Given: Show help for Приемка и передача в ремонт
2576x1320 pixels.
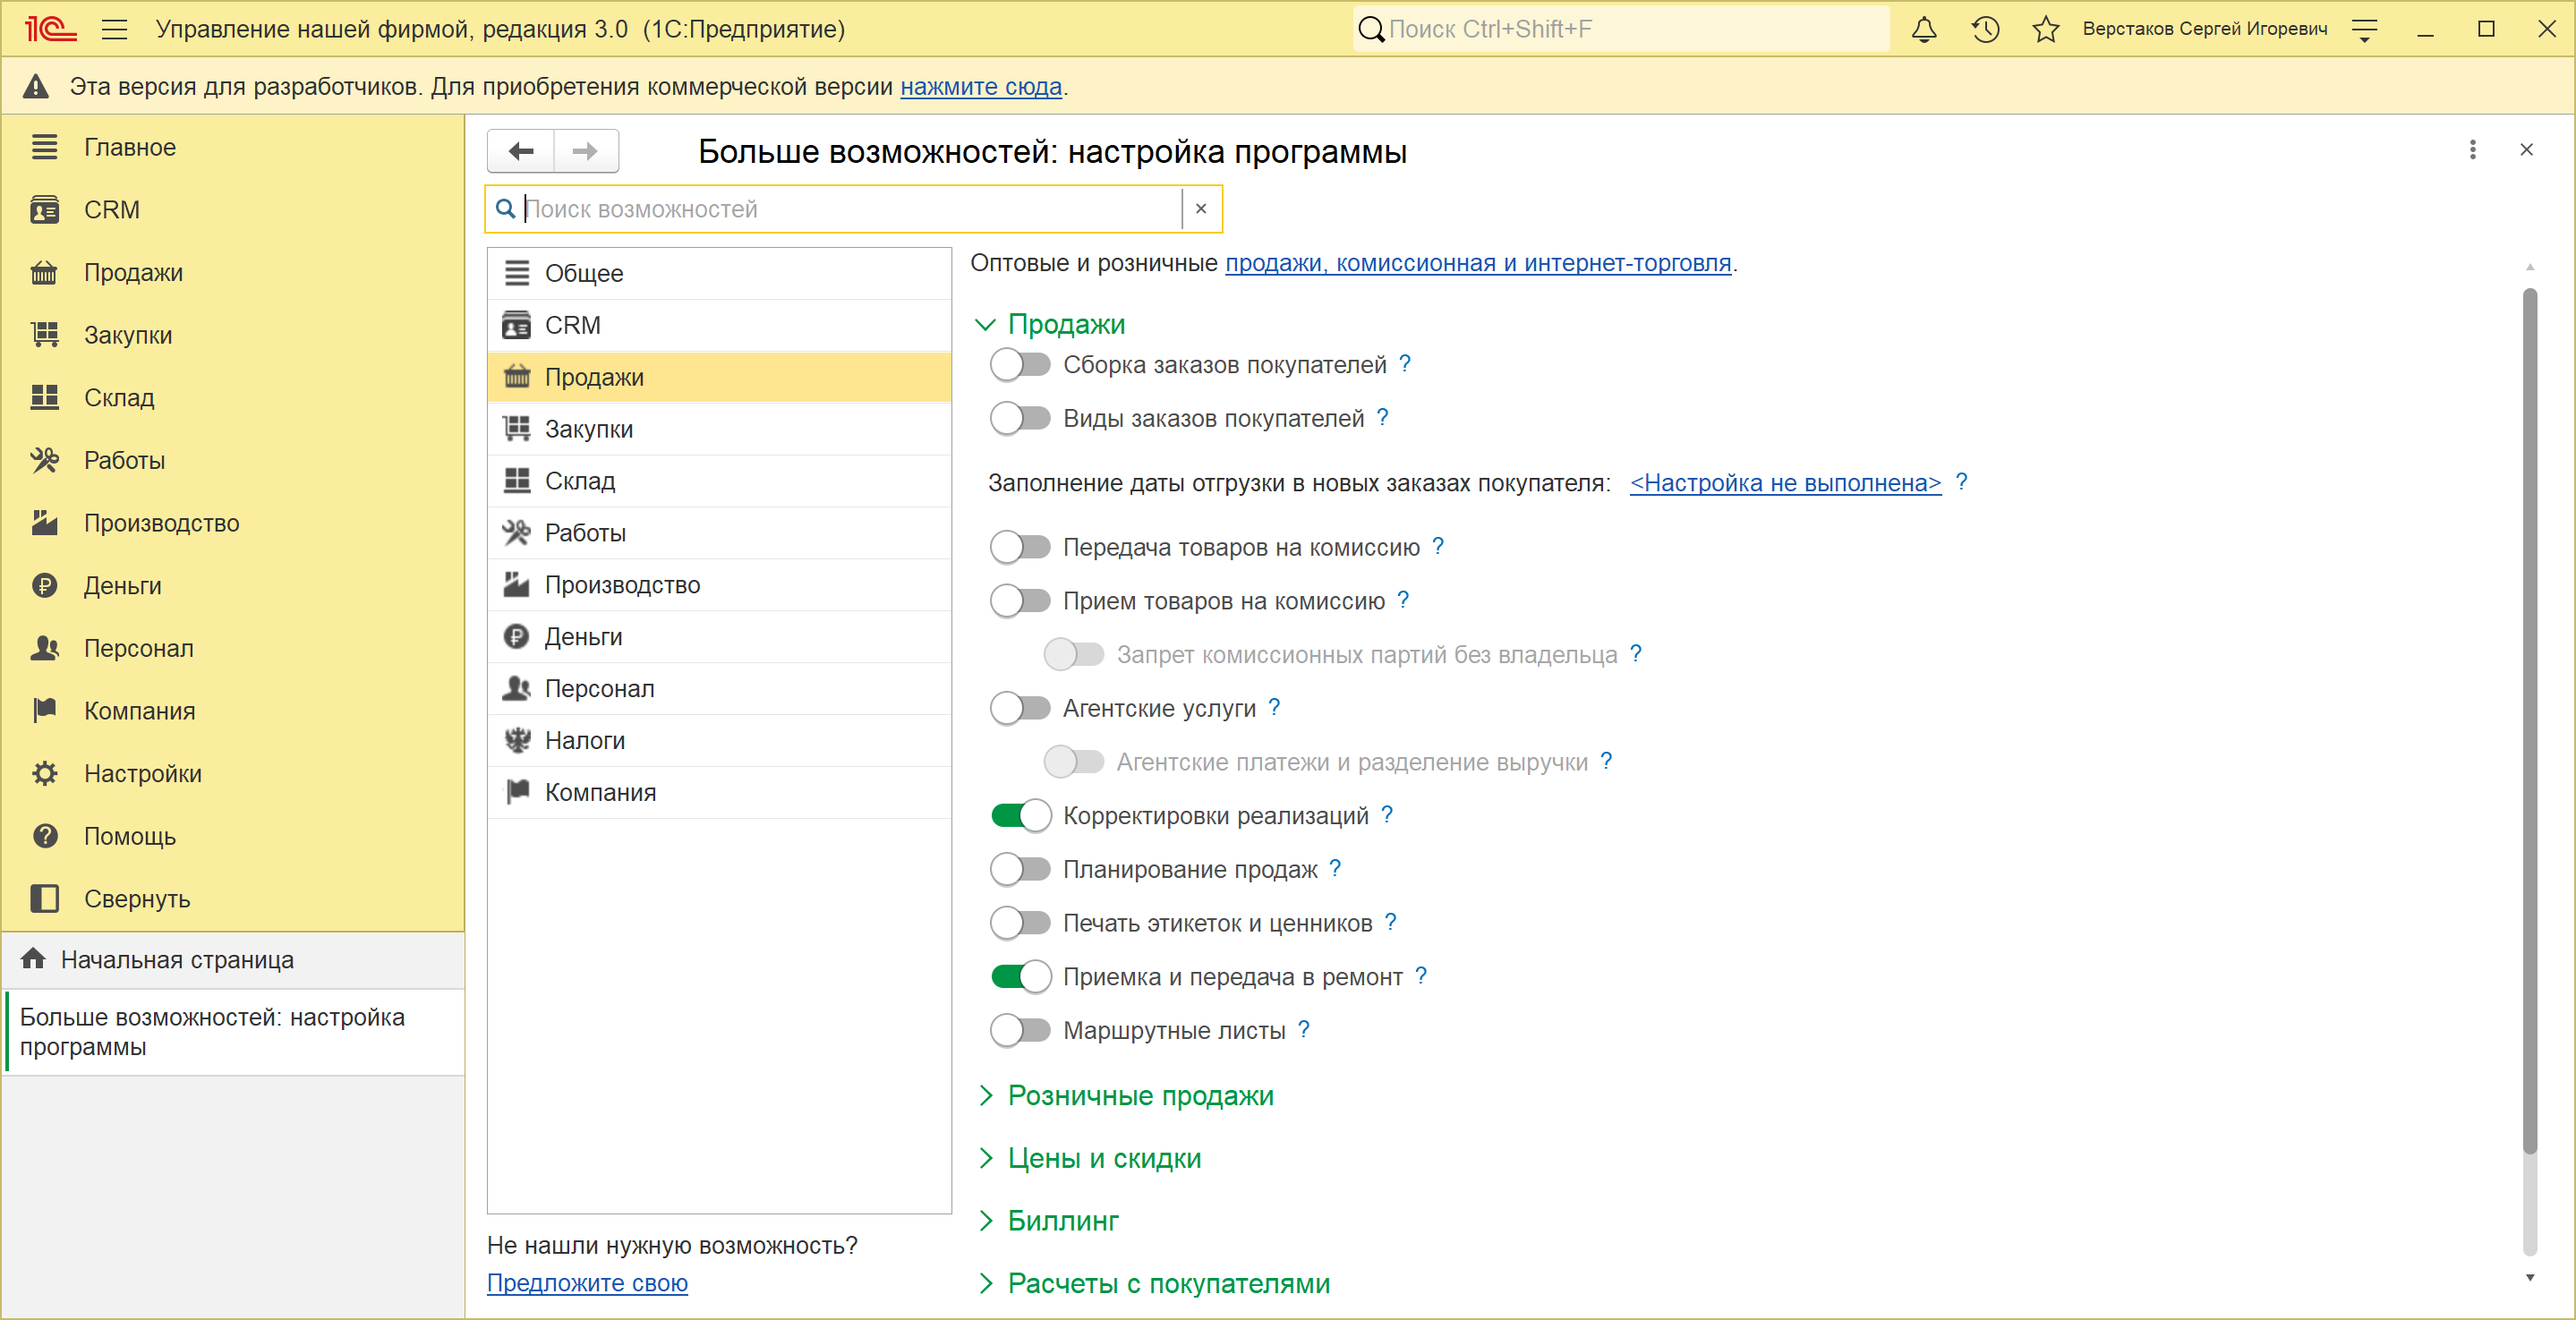Looking at the screenshot, I should [1421, 976].
